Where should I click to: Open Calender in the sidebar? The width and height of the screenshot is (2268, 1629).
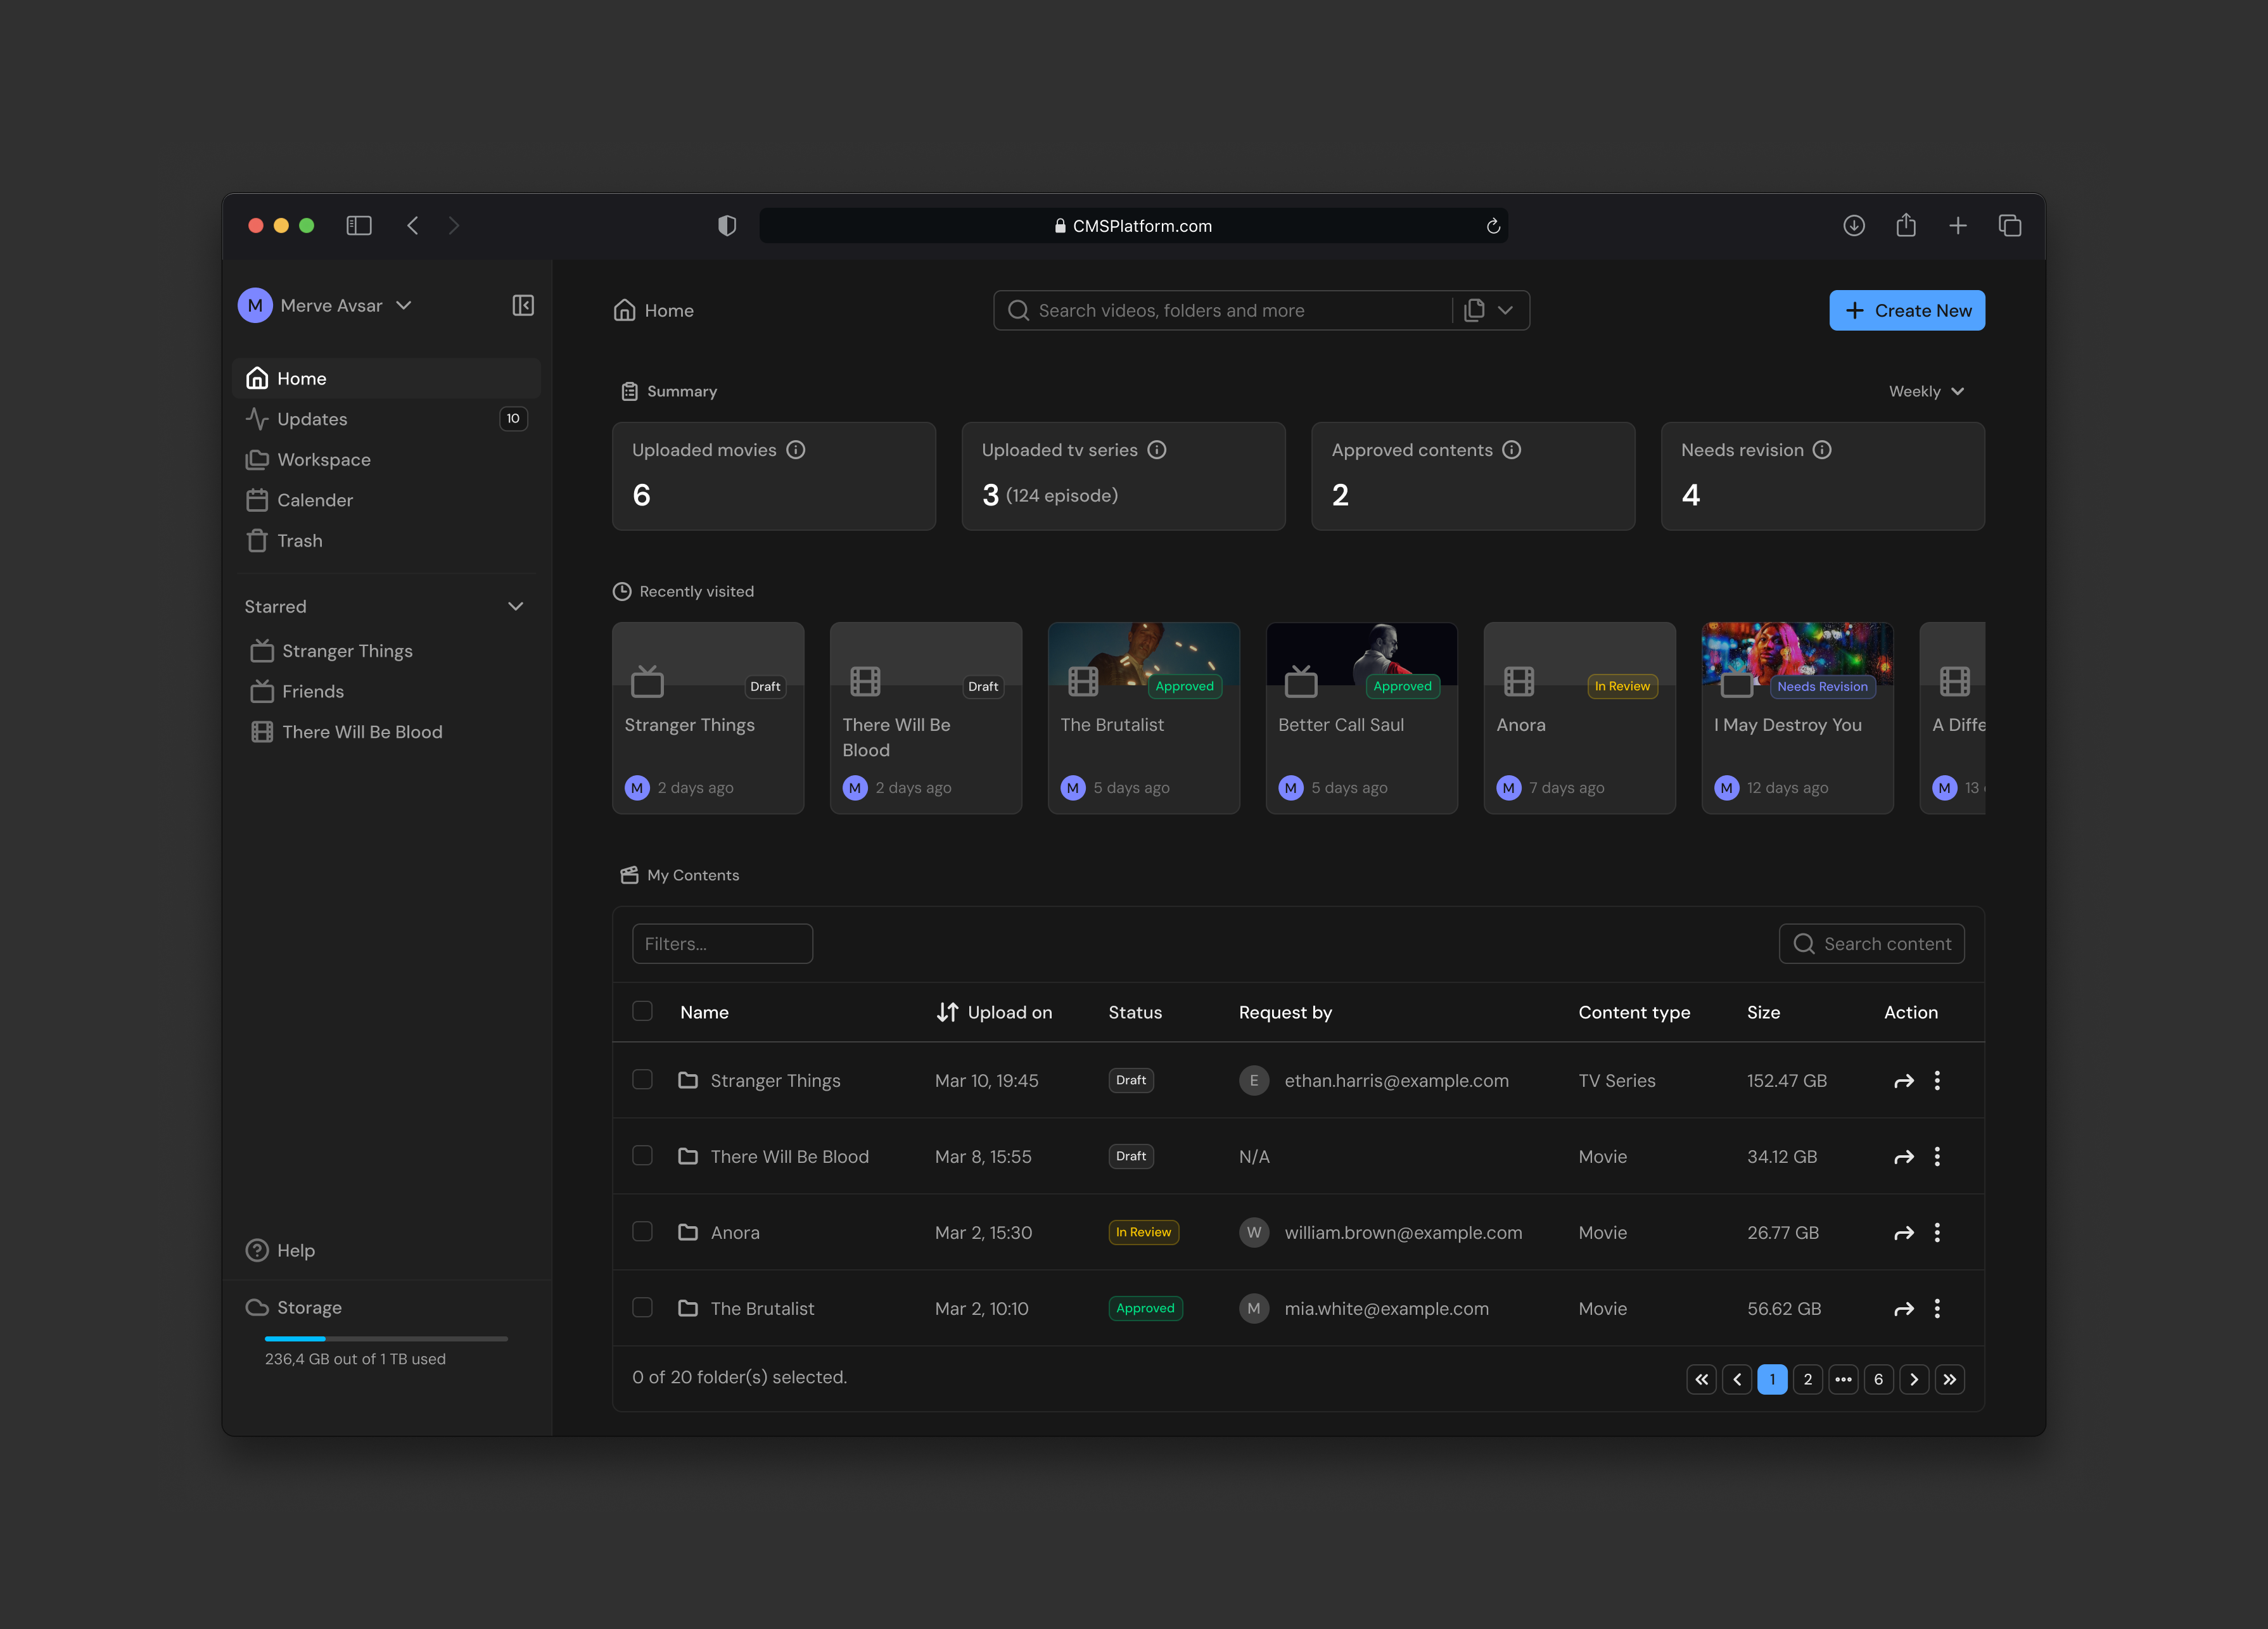(386, 500)
